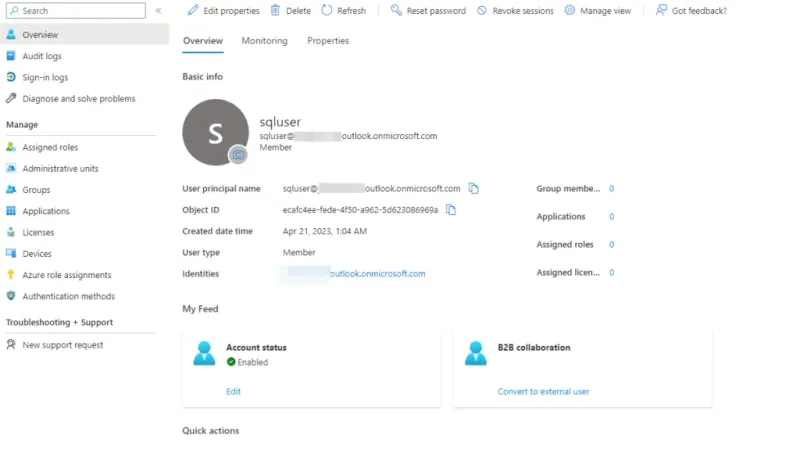Image resolution: width=800 pixels, height=450 pixels.
Task: Open Edit properties in toolbar
Action: (223, 11)
